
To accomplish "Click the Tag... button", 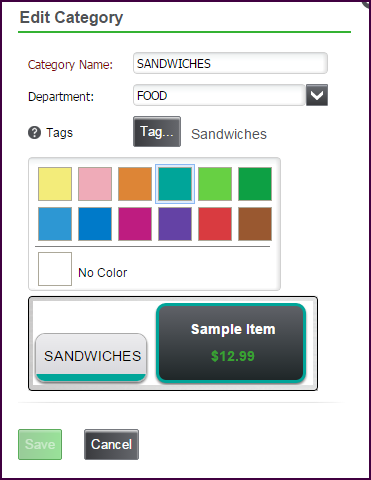I will 157,131.
